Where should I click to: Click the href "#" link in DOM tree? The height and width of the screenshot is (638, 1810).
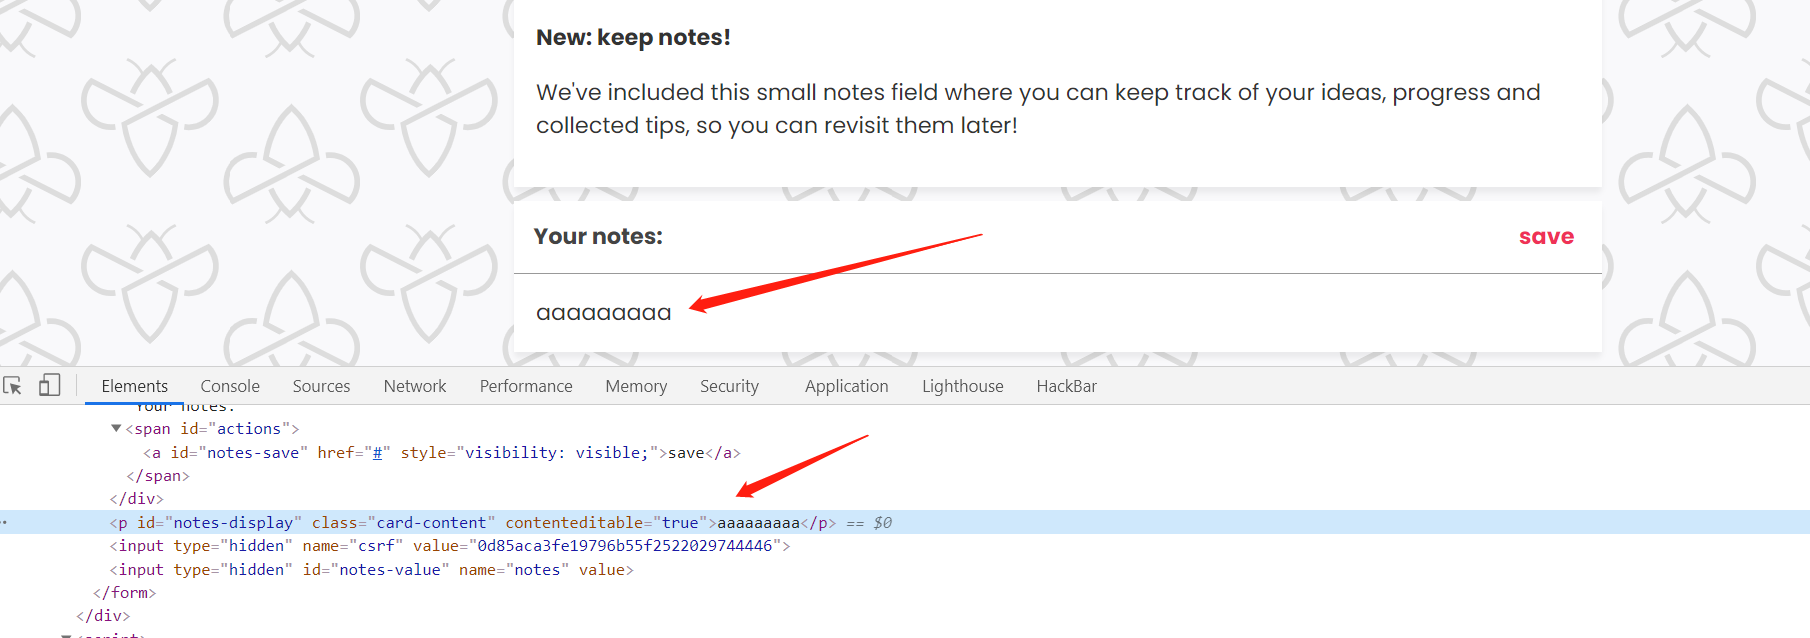click(378, 453)
